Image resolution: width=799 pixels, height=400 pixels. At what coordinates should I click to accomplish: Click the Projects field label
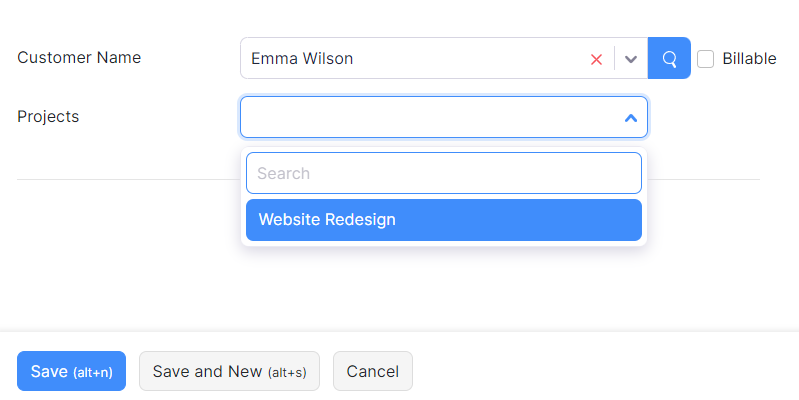point(48,116)
